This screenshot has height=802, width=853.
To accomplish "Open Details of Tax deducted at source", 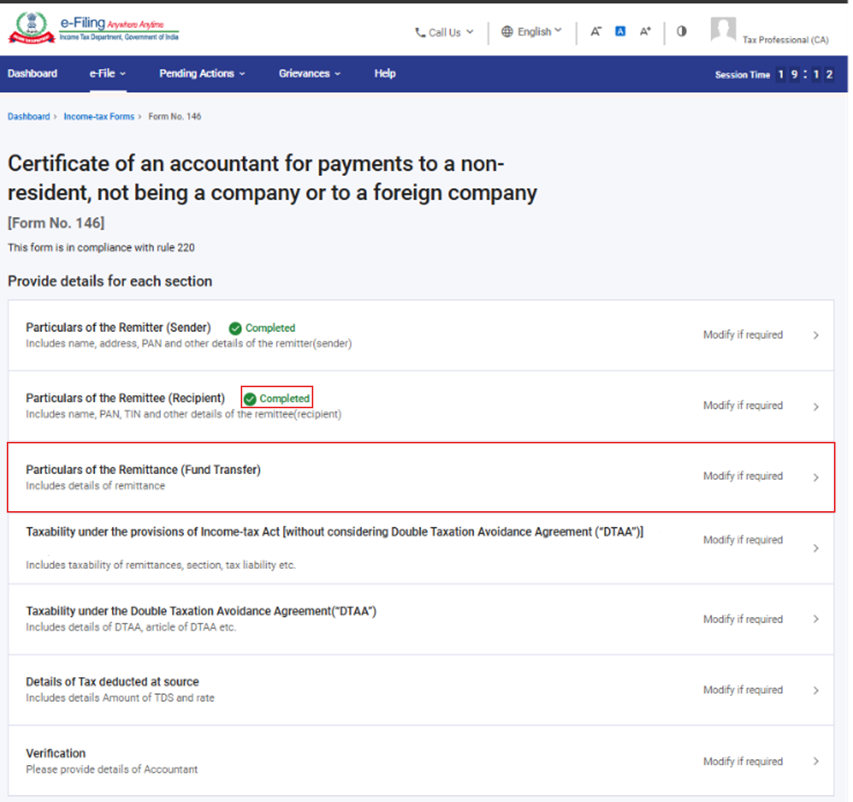I will [112, 682].
